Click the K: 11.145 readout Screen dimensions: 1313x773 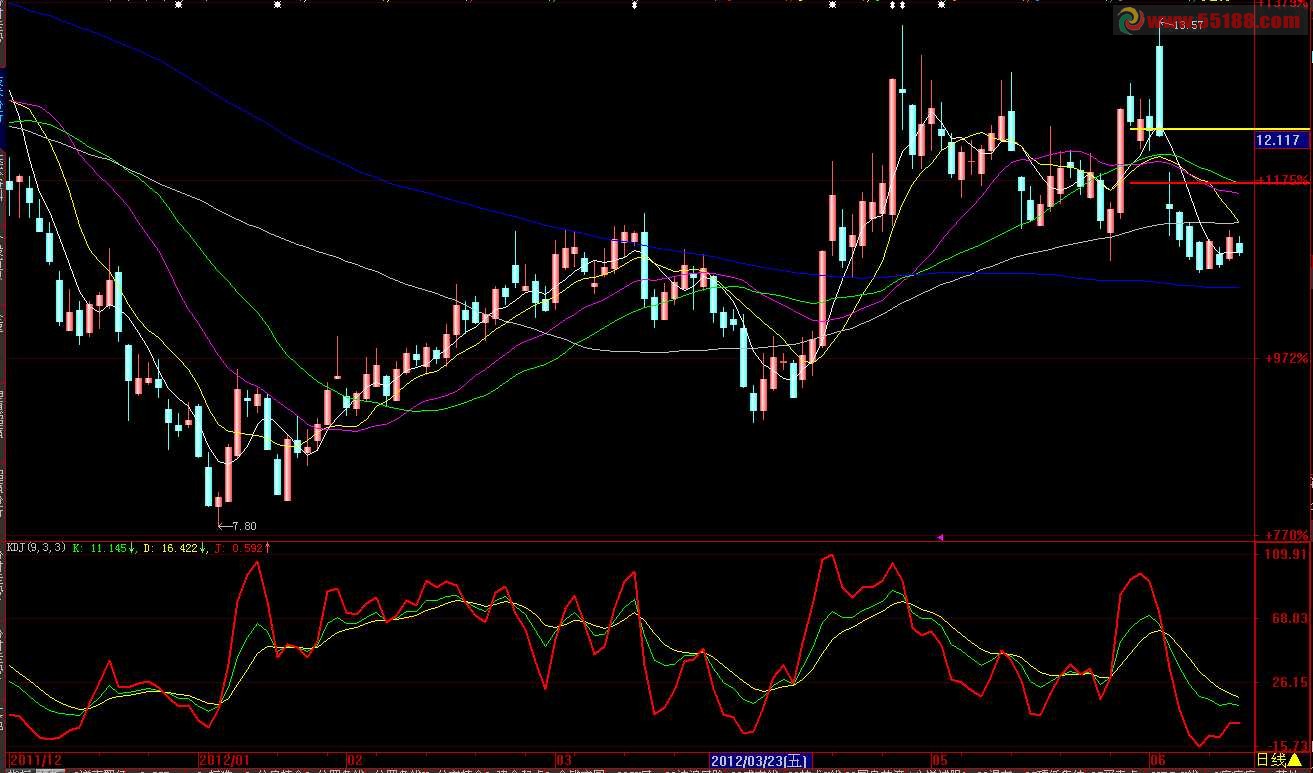click(x=104, y=547)
